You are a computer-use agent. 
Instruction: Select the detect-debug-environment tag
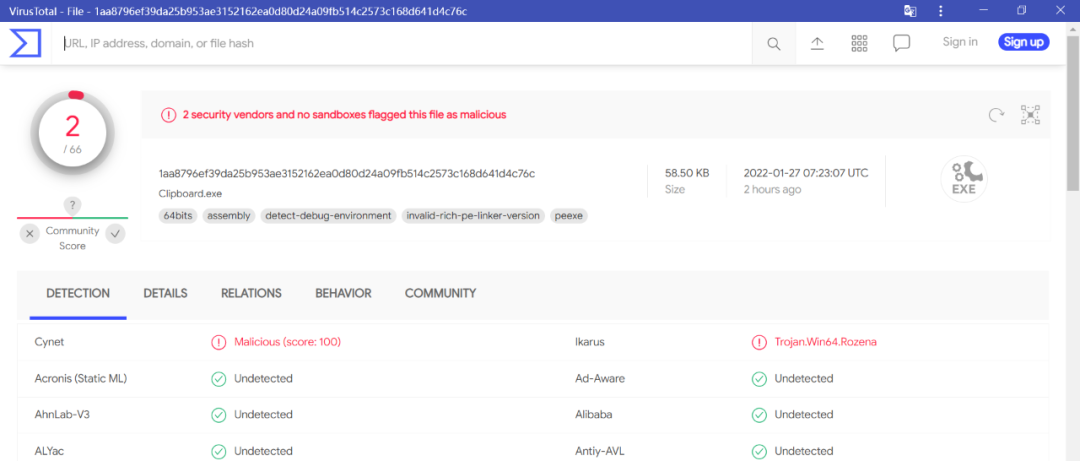click(329, 216)
